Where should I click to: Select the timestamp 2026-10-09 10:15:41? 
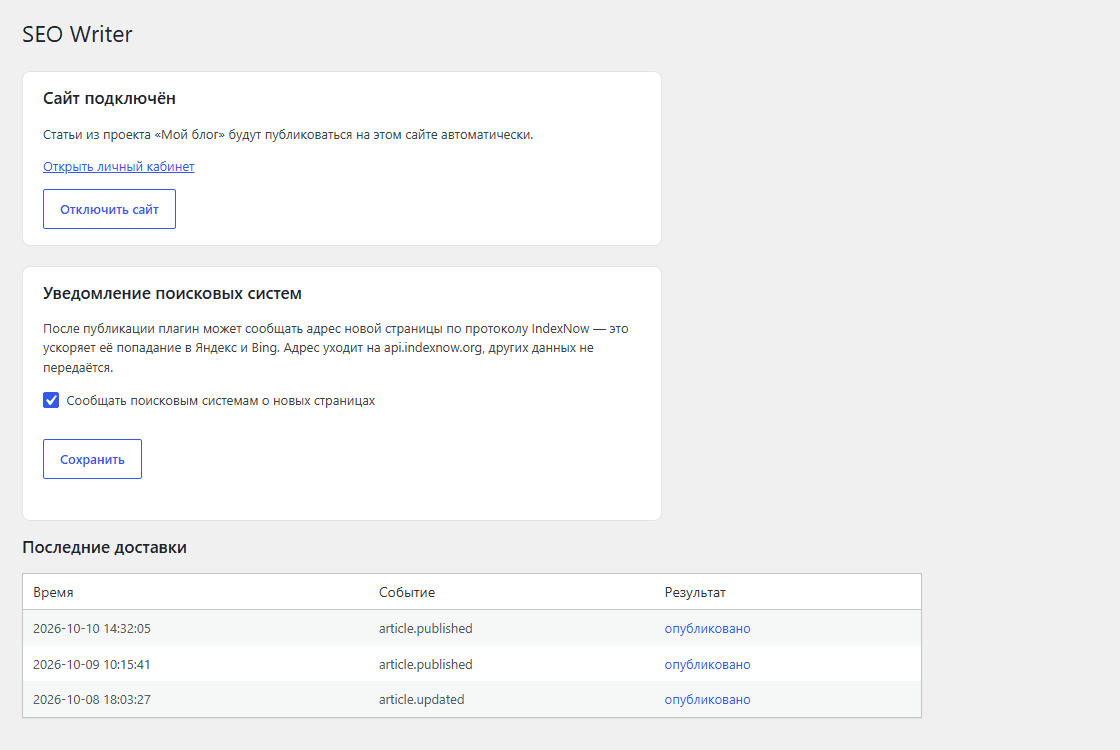tap(91, 664)
